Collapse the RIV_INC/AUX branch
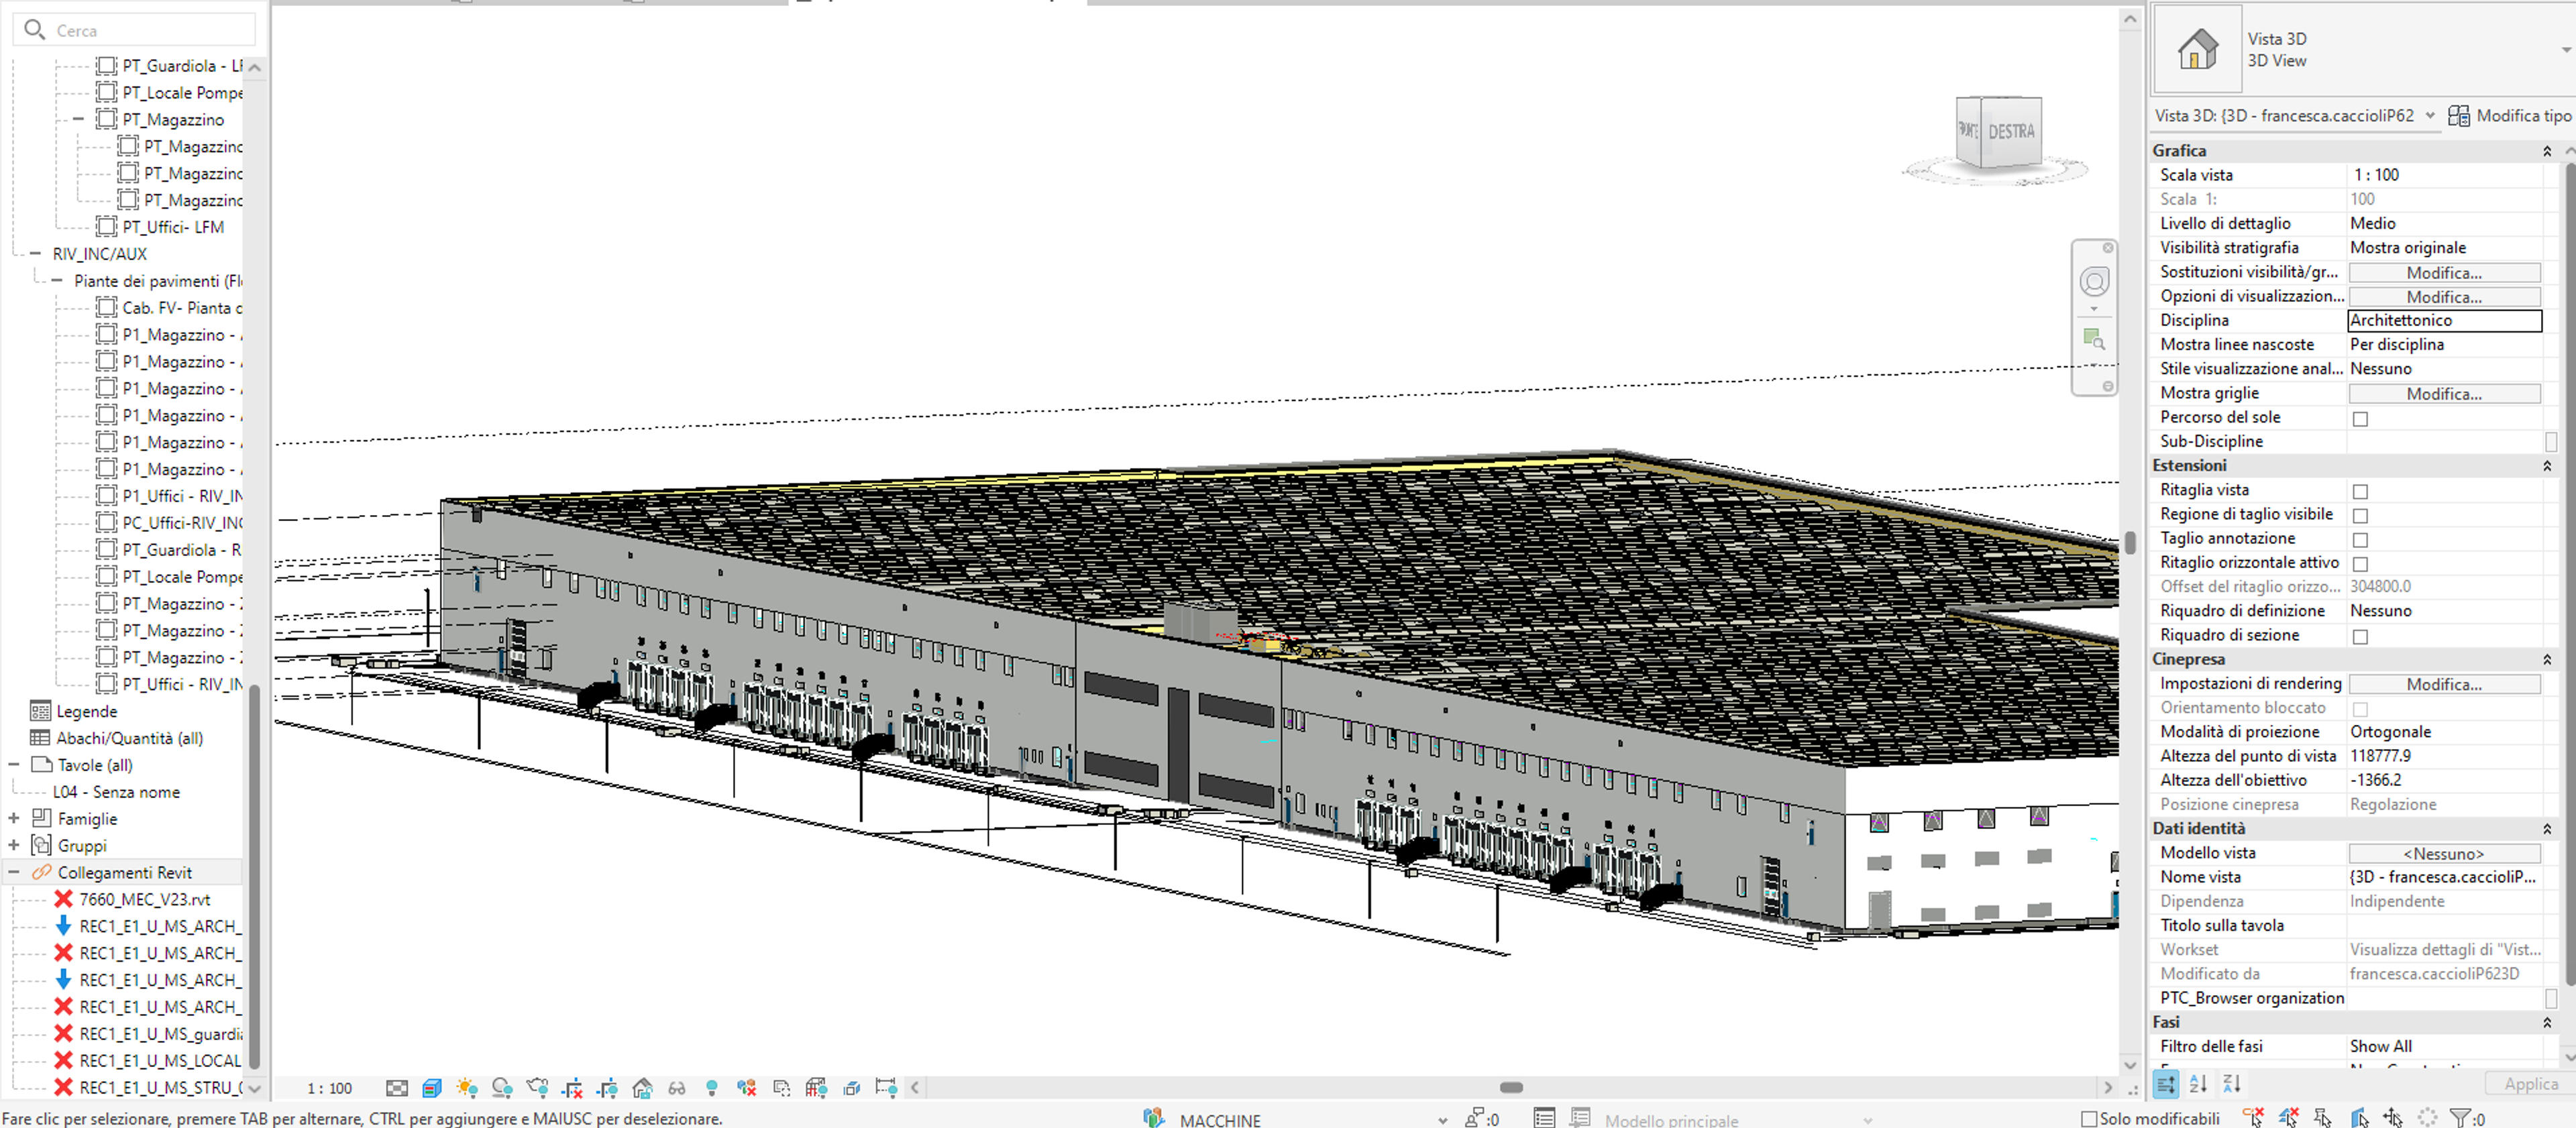 [35, 253]
